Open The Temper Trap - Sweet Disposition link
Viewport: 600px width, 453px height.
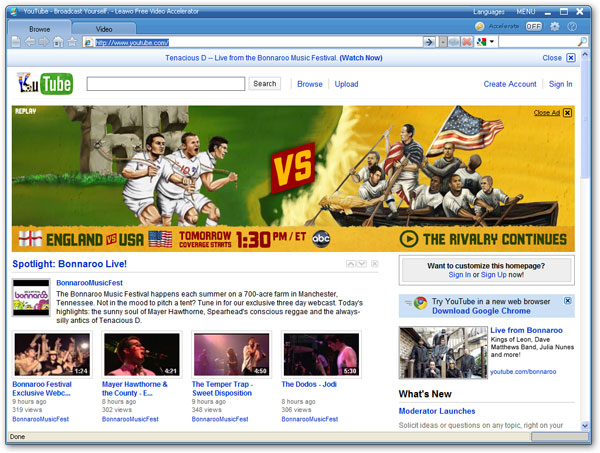click(x=222, y=388)
